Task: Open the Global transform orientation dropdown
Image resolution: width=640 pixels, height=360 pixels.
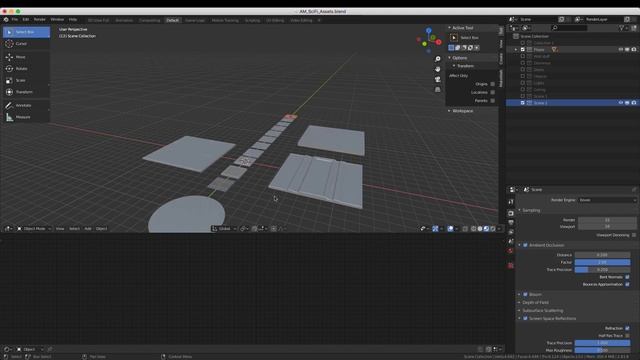Action: click(x=224, y=229)
